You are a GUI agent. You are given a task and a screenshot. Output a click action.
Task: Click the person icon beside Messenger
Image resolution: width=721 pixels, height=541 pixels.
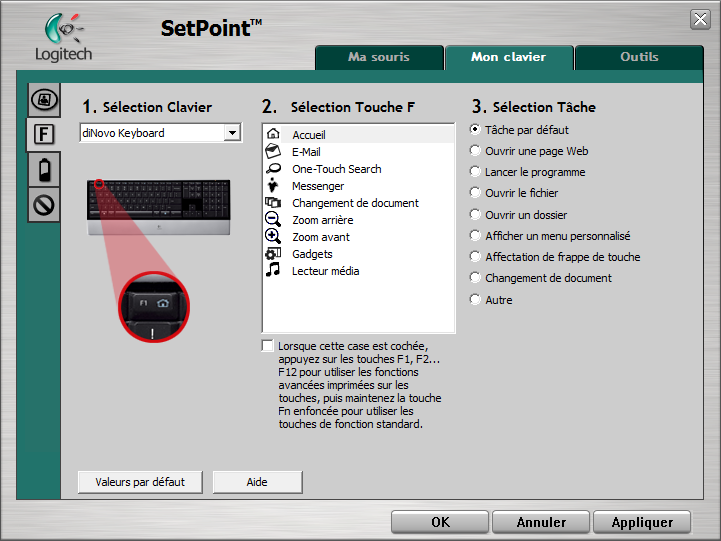[x=273, y=185]
